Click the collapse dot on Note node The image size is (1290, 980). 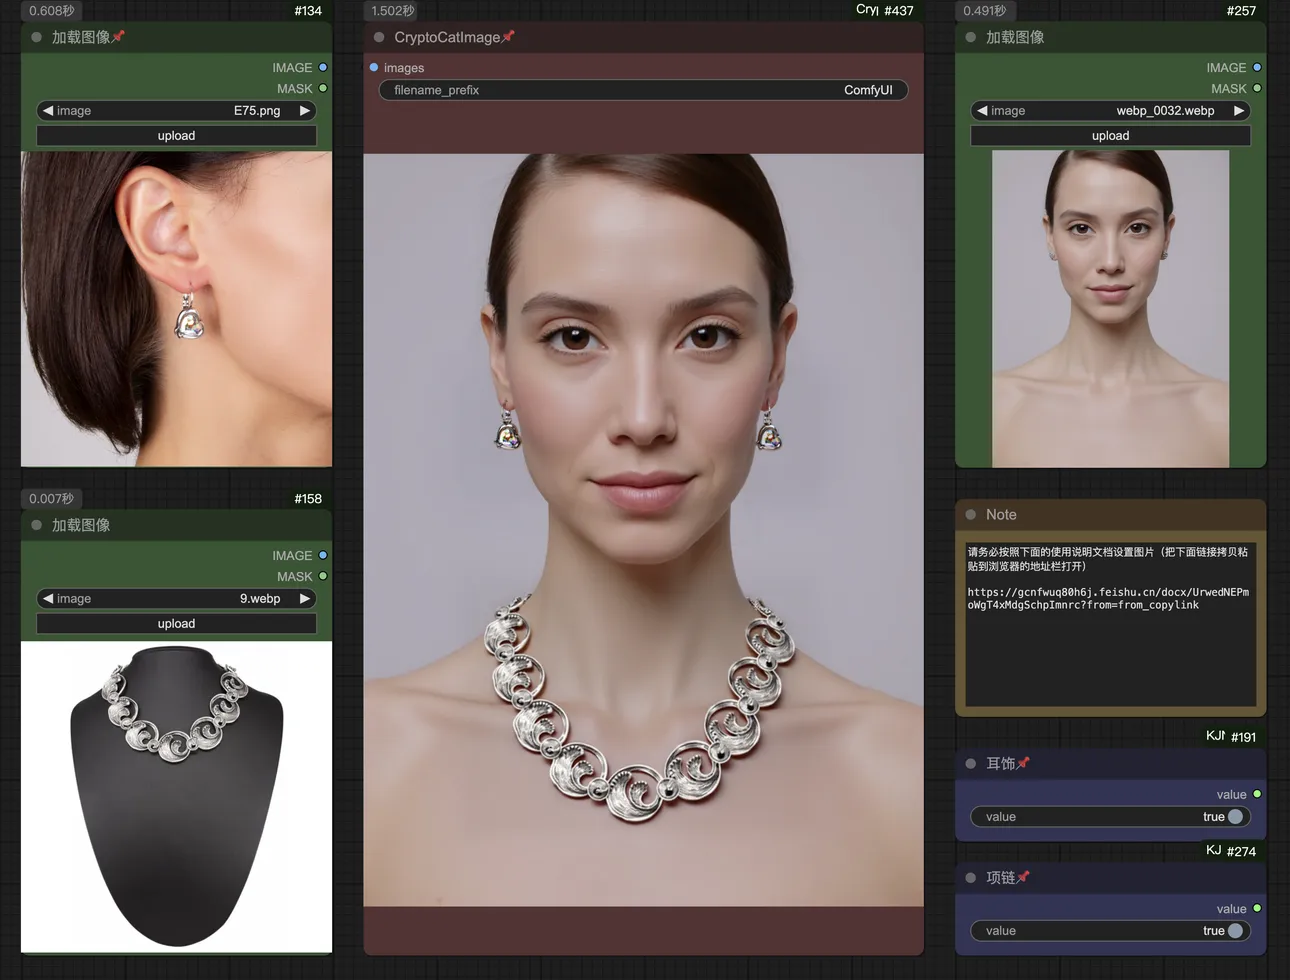click(970, 515)
